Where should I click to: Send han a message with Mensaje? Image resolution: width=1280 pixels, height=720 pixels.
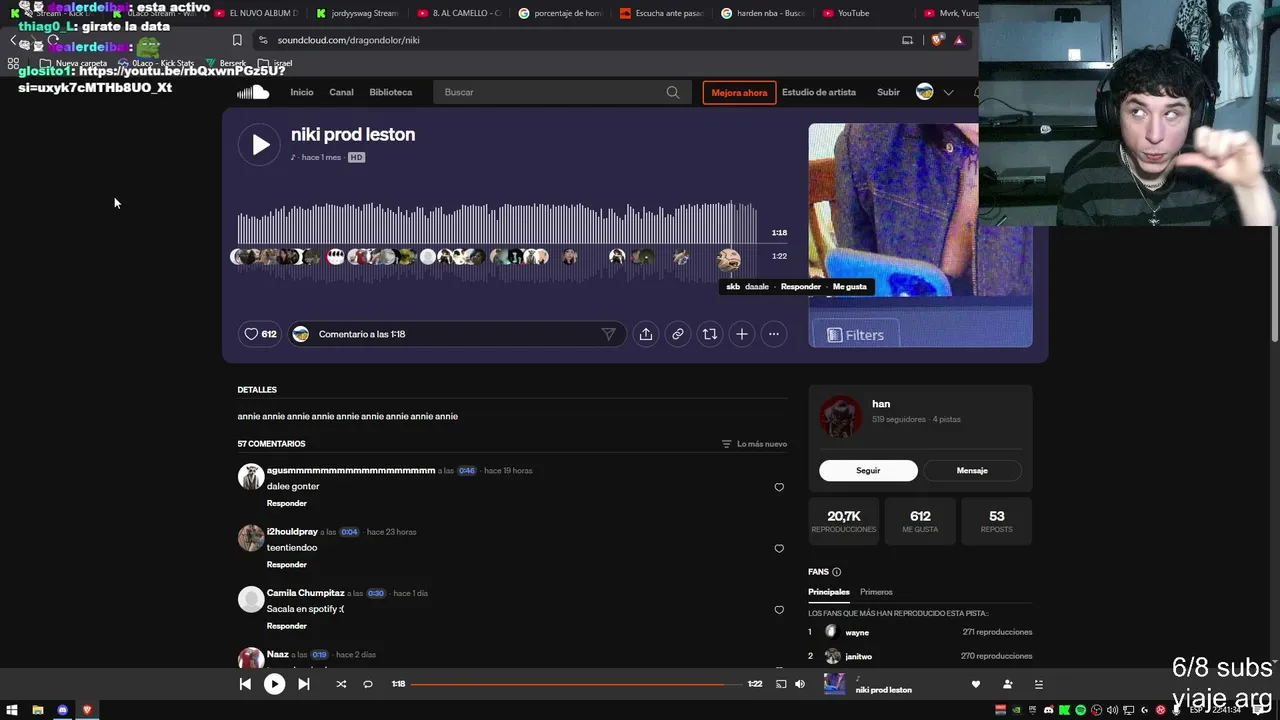(x=972, y=470)
